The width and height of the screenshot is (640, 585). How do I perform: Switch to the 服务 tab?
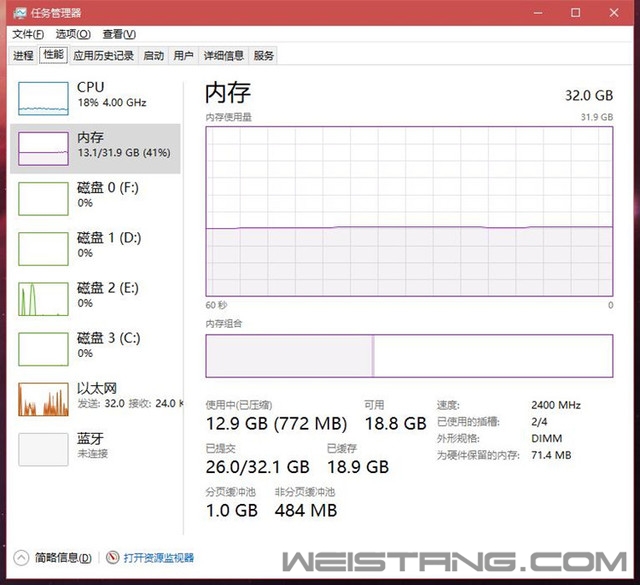point(263,55)
